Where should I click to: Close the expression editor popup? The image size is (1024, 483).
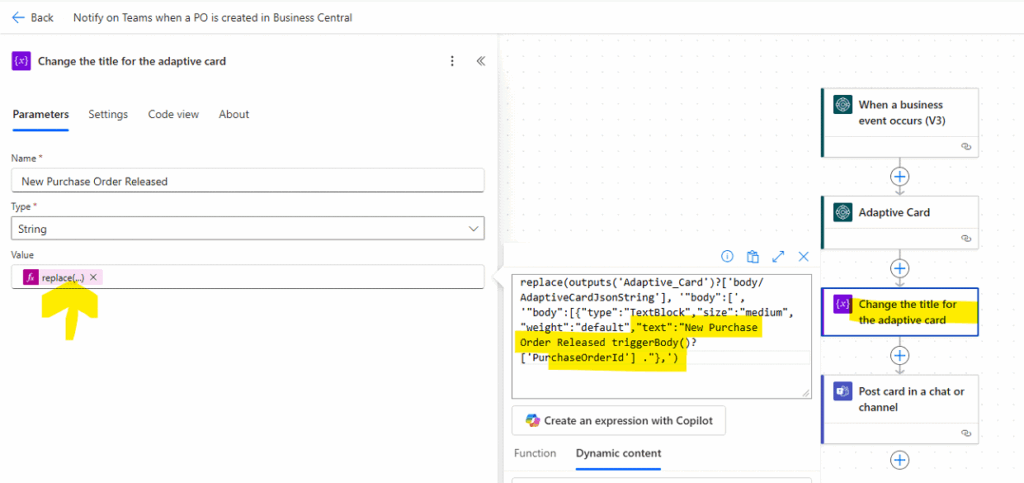point(803,256)
